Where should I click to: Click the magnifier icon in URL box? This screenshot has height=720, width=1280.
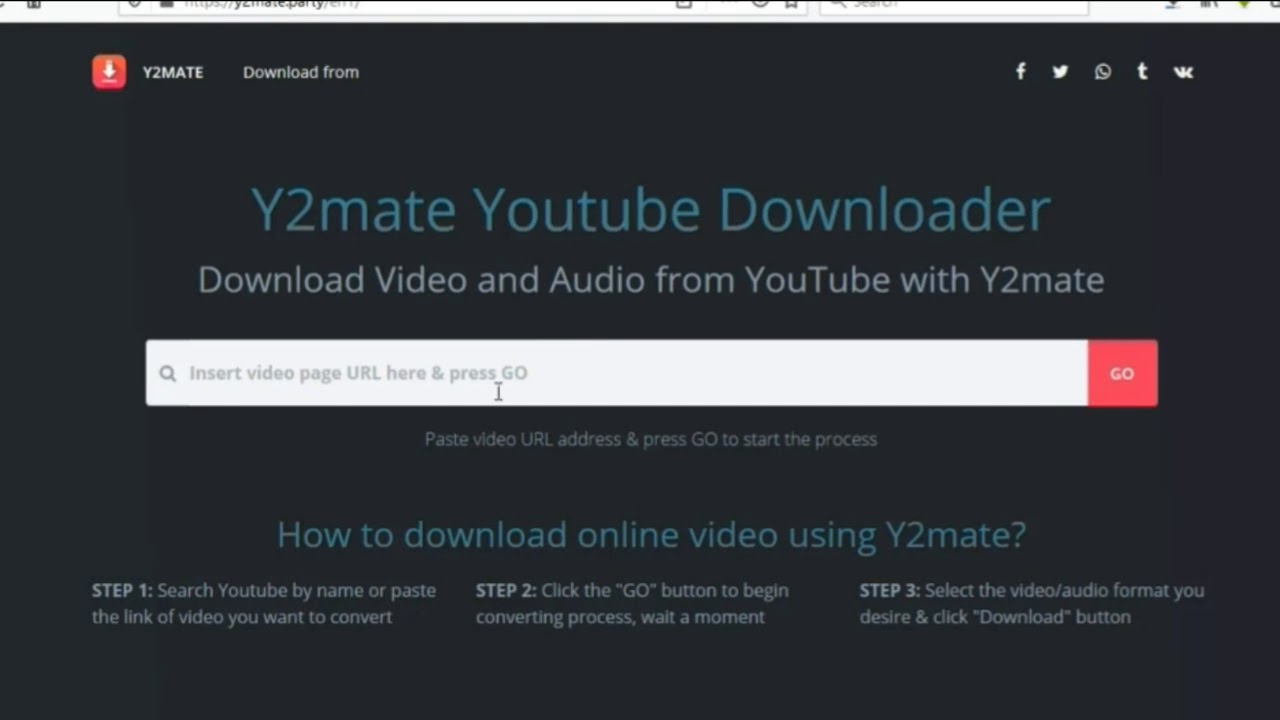(x=168, y=373)
